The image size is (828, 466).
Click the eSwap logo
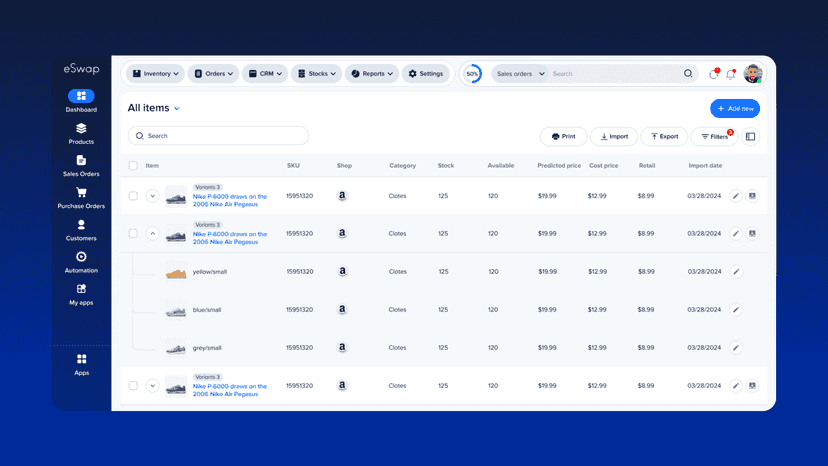[x=81, y=69]
